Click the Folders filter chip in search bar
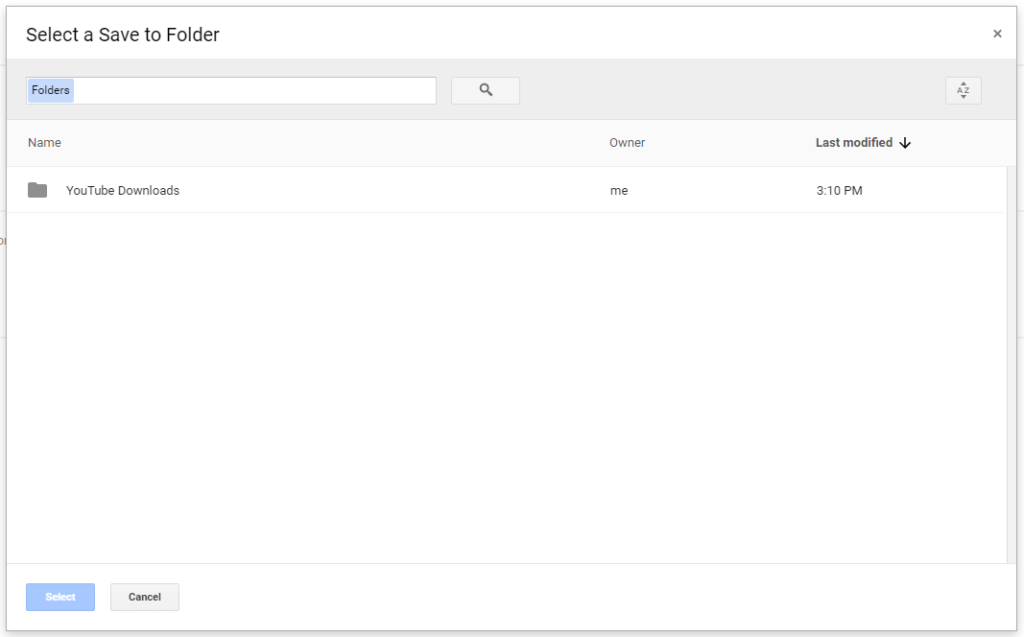The width and height of the screenshot is (1024, 637). (50, 90)
